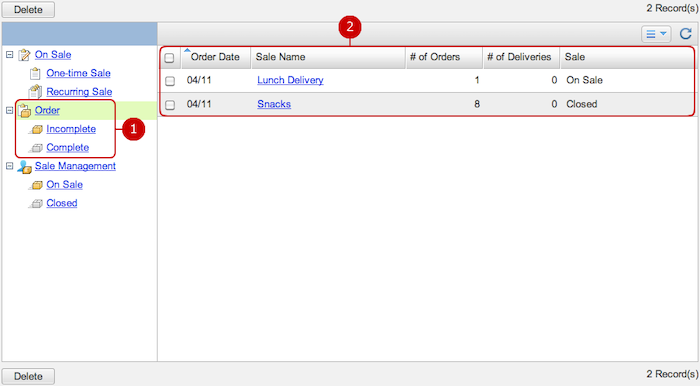Open the Recurring Sale link
This screenshot has width=700, height=386.
click(x=79, y=91)
